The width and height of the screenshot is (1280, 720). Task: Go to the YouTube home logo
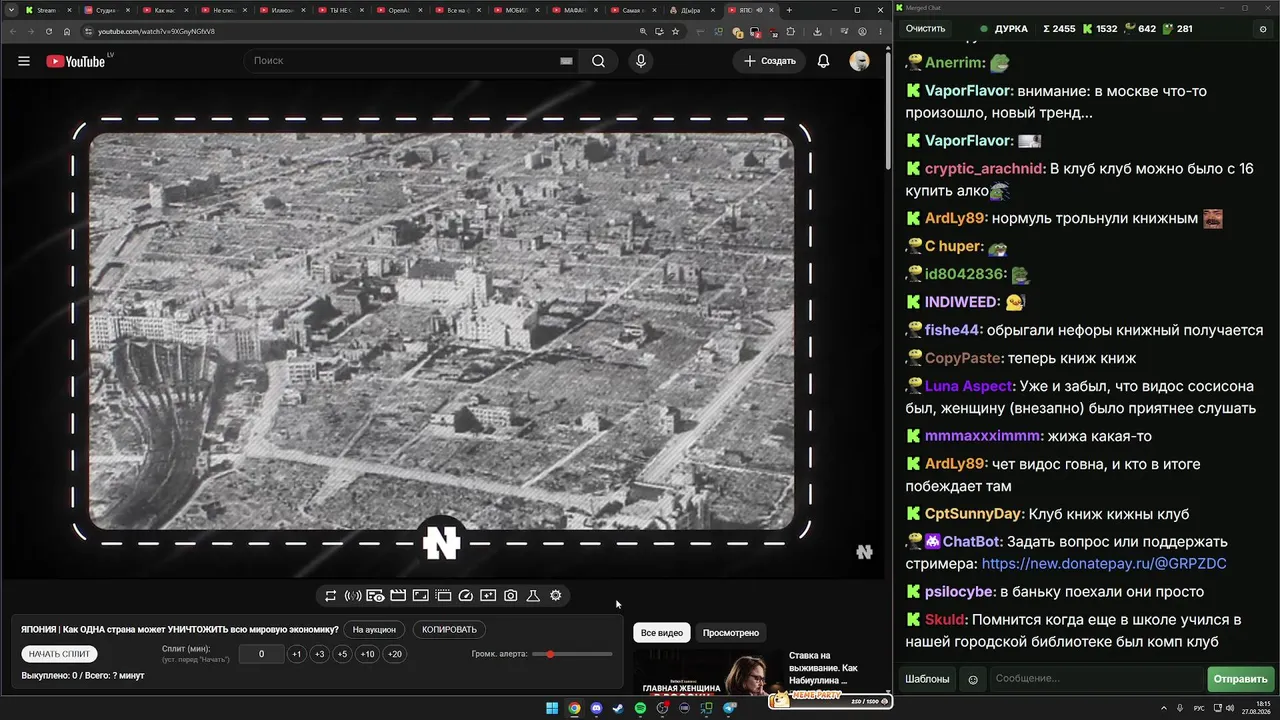click(76, 61)
